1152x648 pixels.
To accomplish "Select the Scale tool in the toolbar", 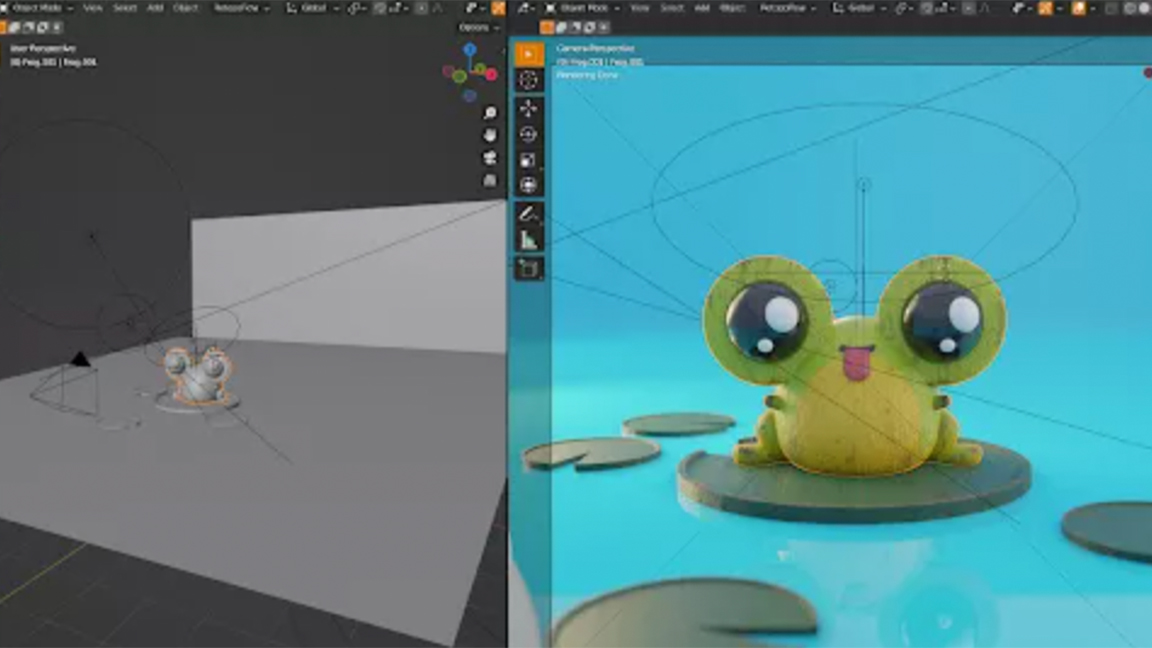I will coord(529,160).
